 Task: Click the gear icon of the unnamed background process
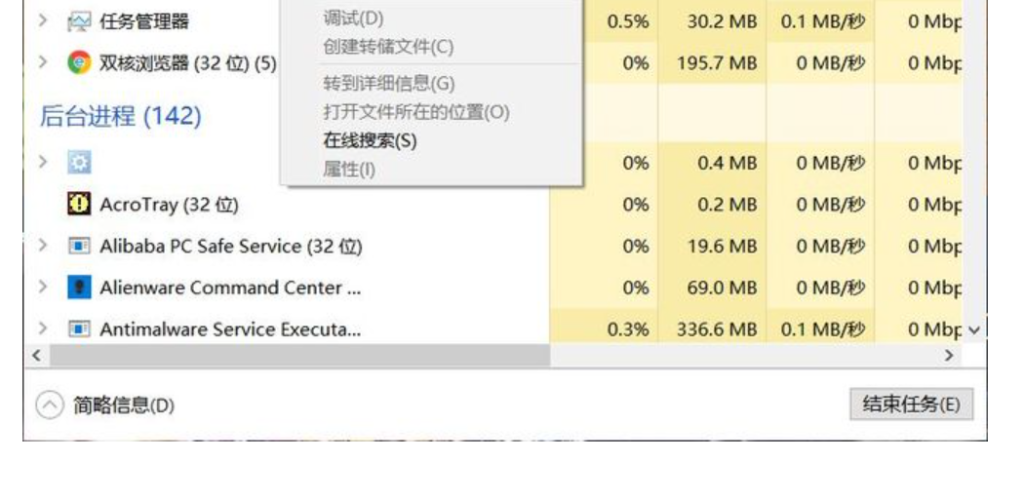coord(79,162)
